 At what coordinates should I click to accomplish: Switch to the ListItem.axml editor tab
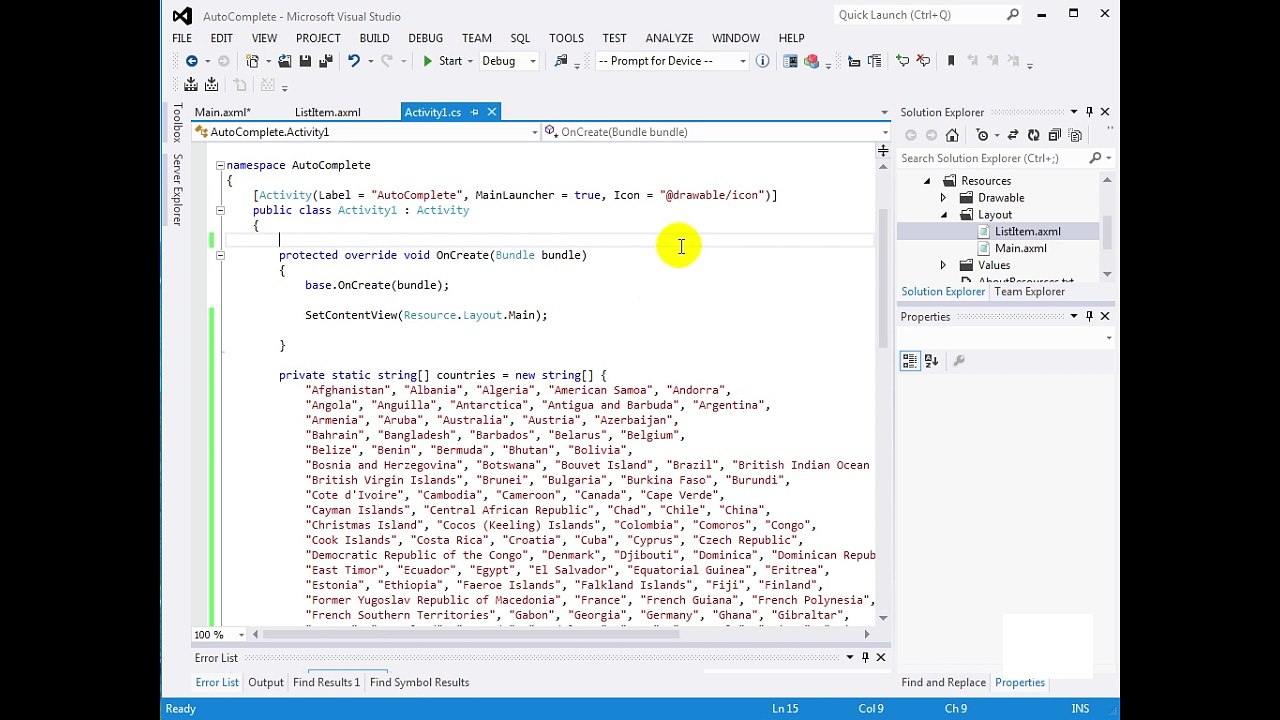click(x=327, y=112)
